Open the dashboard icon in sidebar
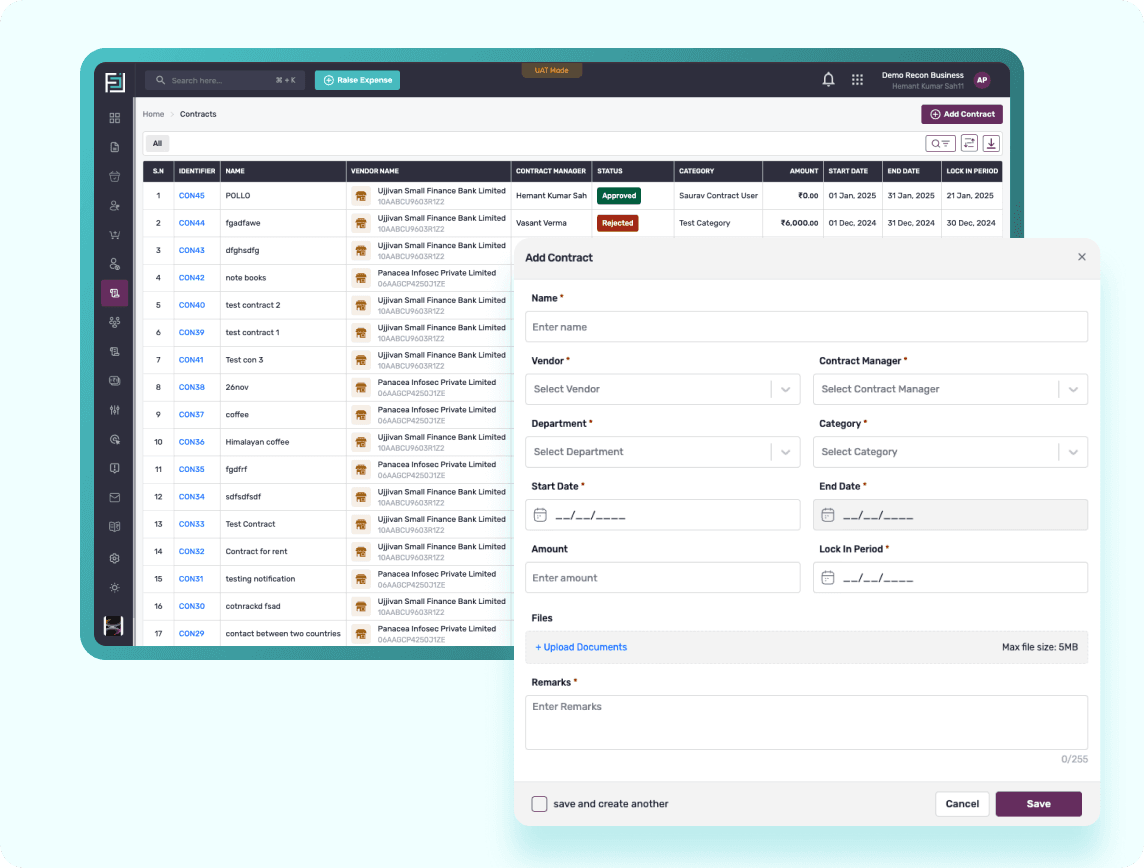This screenshot has width=1144, height=868. tap(115, 118)
